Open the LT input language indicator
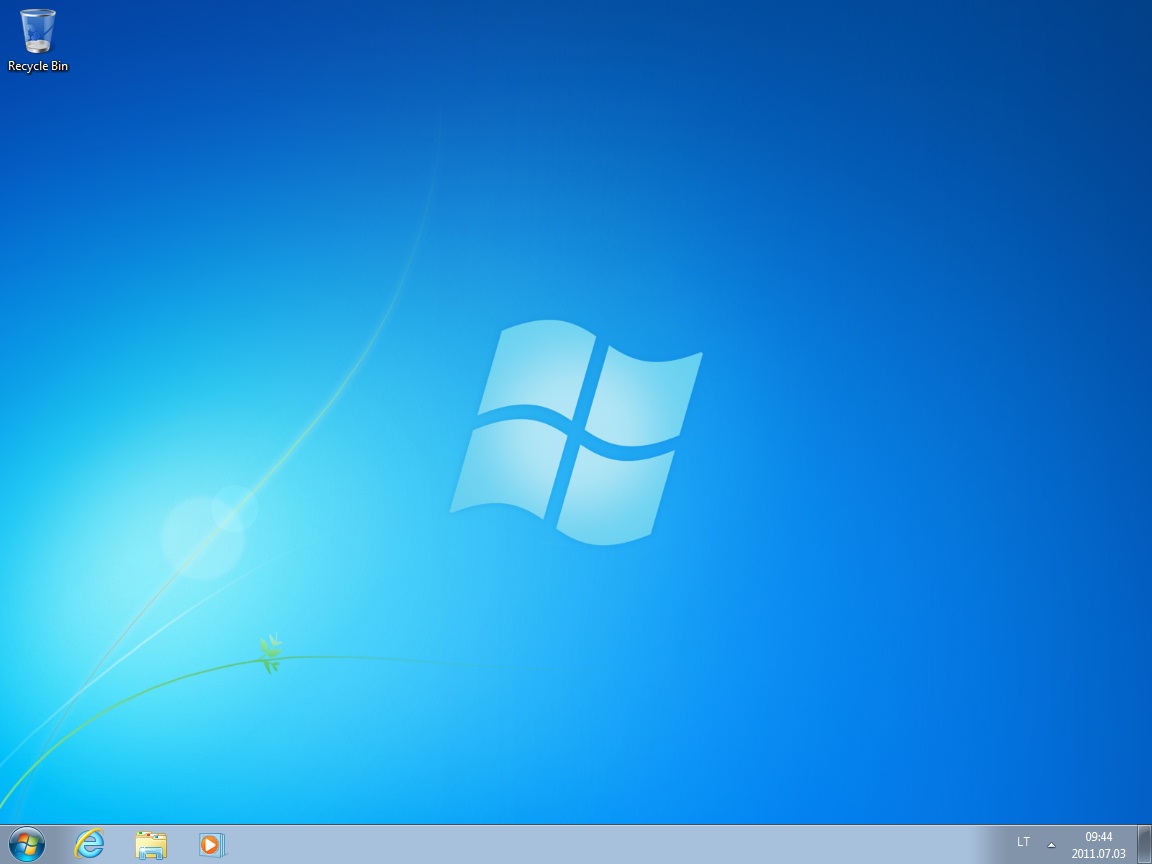This screenshot has width=1152, height=864. 1023,842
